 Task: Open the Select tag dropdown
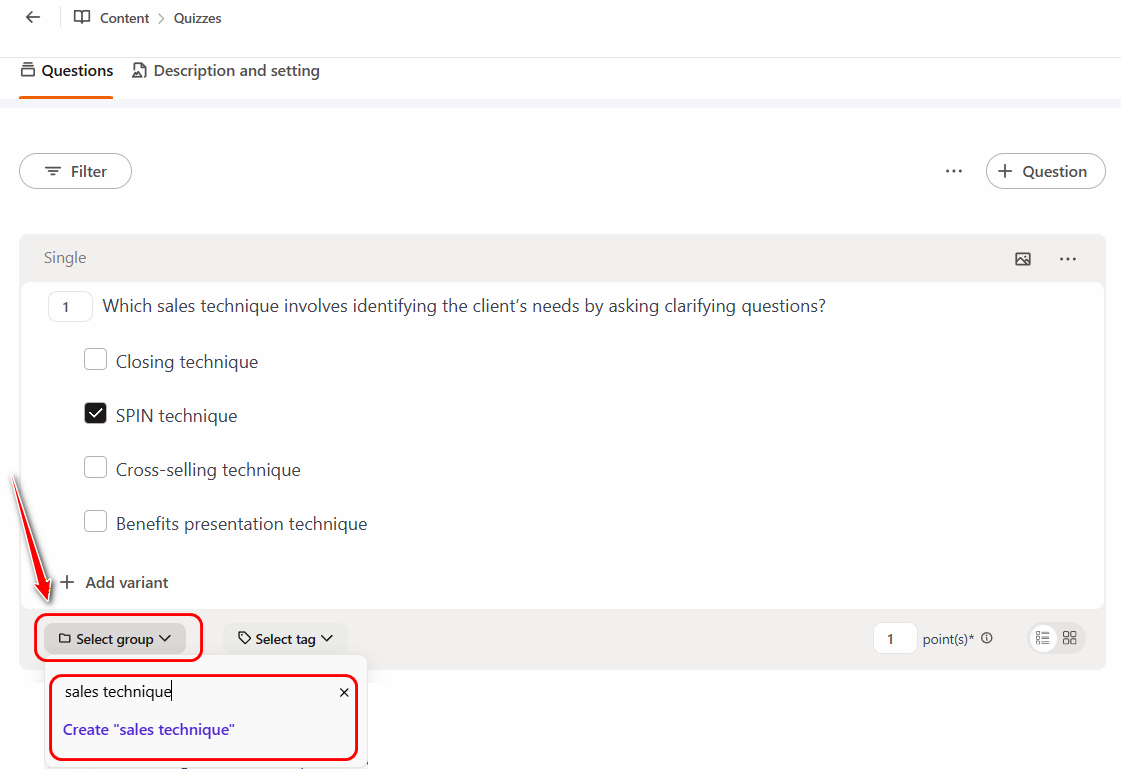pos(285,639)
